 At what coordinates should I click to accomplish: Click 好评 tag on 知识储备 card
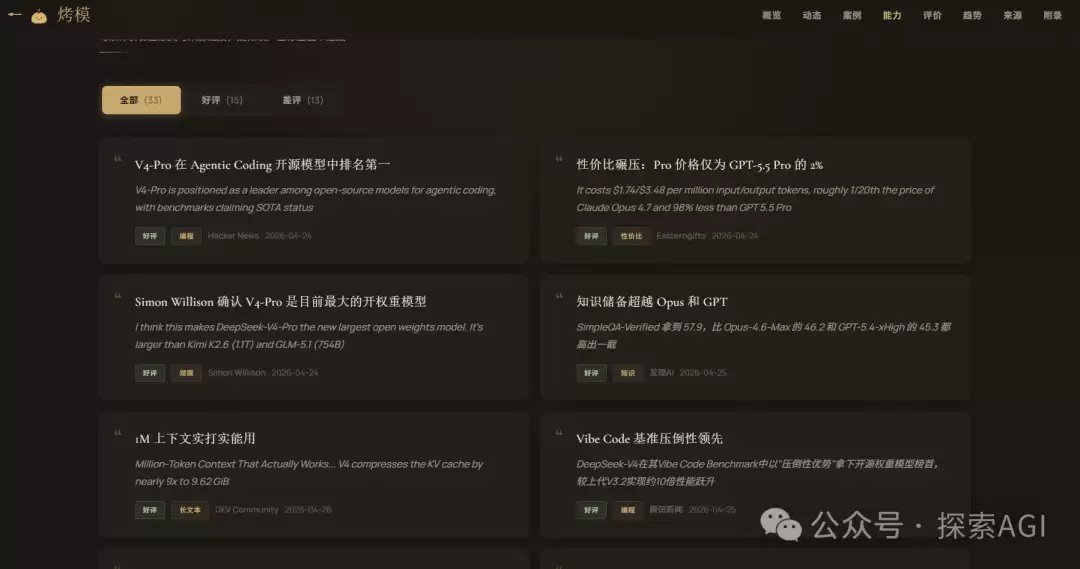coord(591,373)
